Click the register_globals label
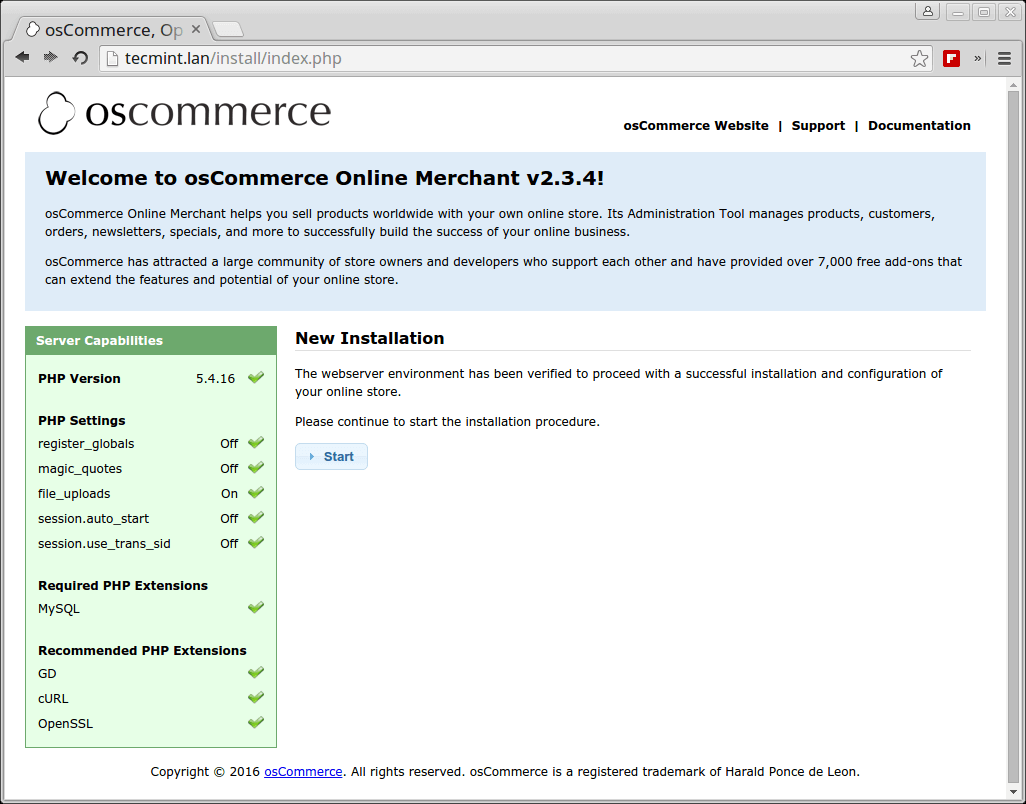Screen dimensions: 1026x804 (86, 444)
